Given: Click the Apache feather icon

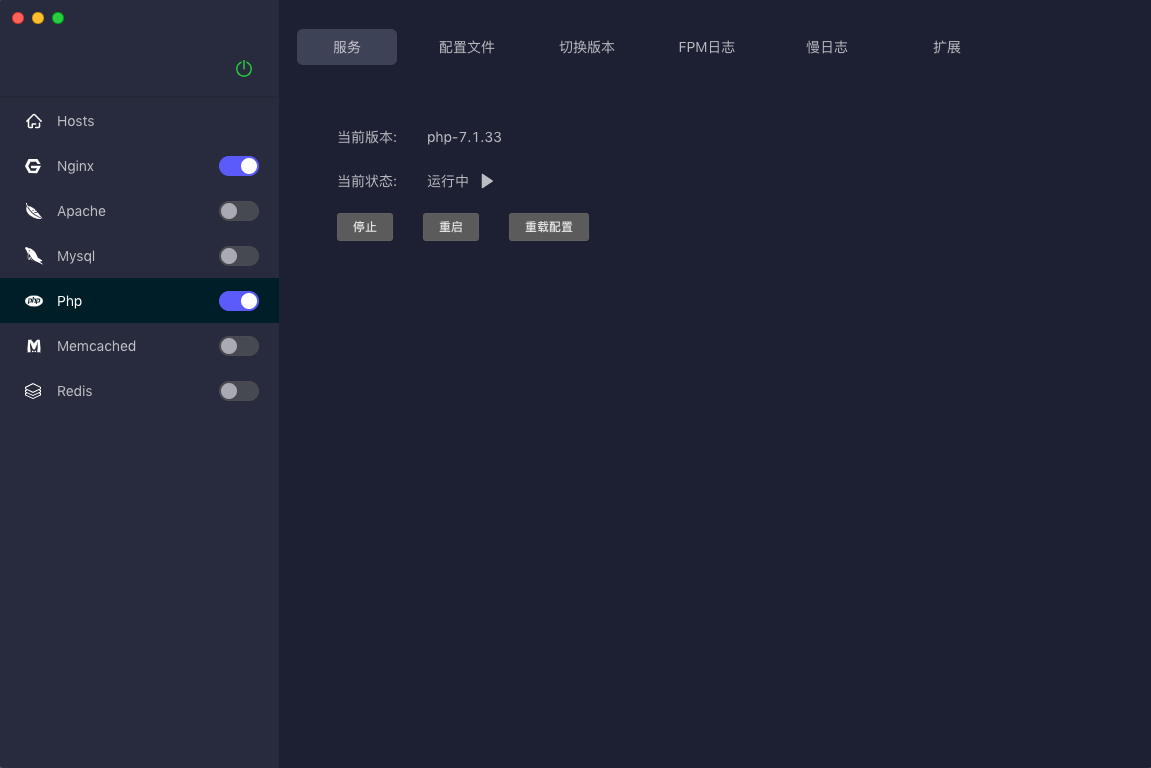Looking at the screenshot, I should [34, 211].
